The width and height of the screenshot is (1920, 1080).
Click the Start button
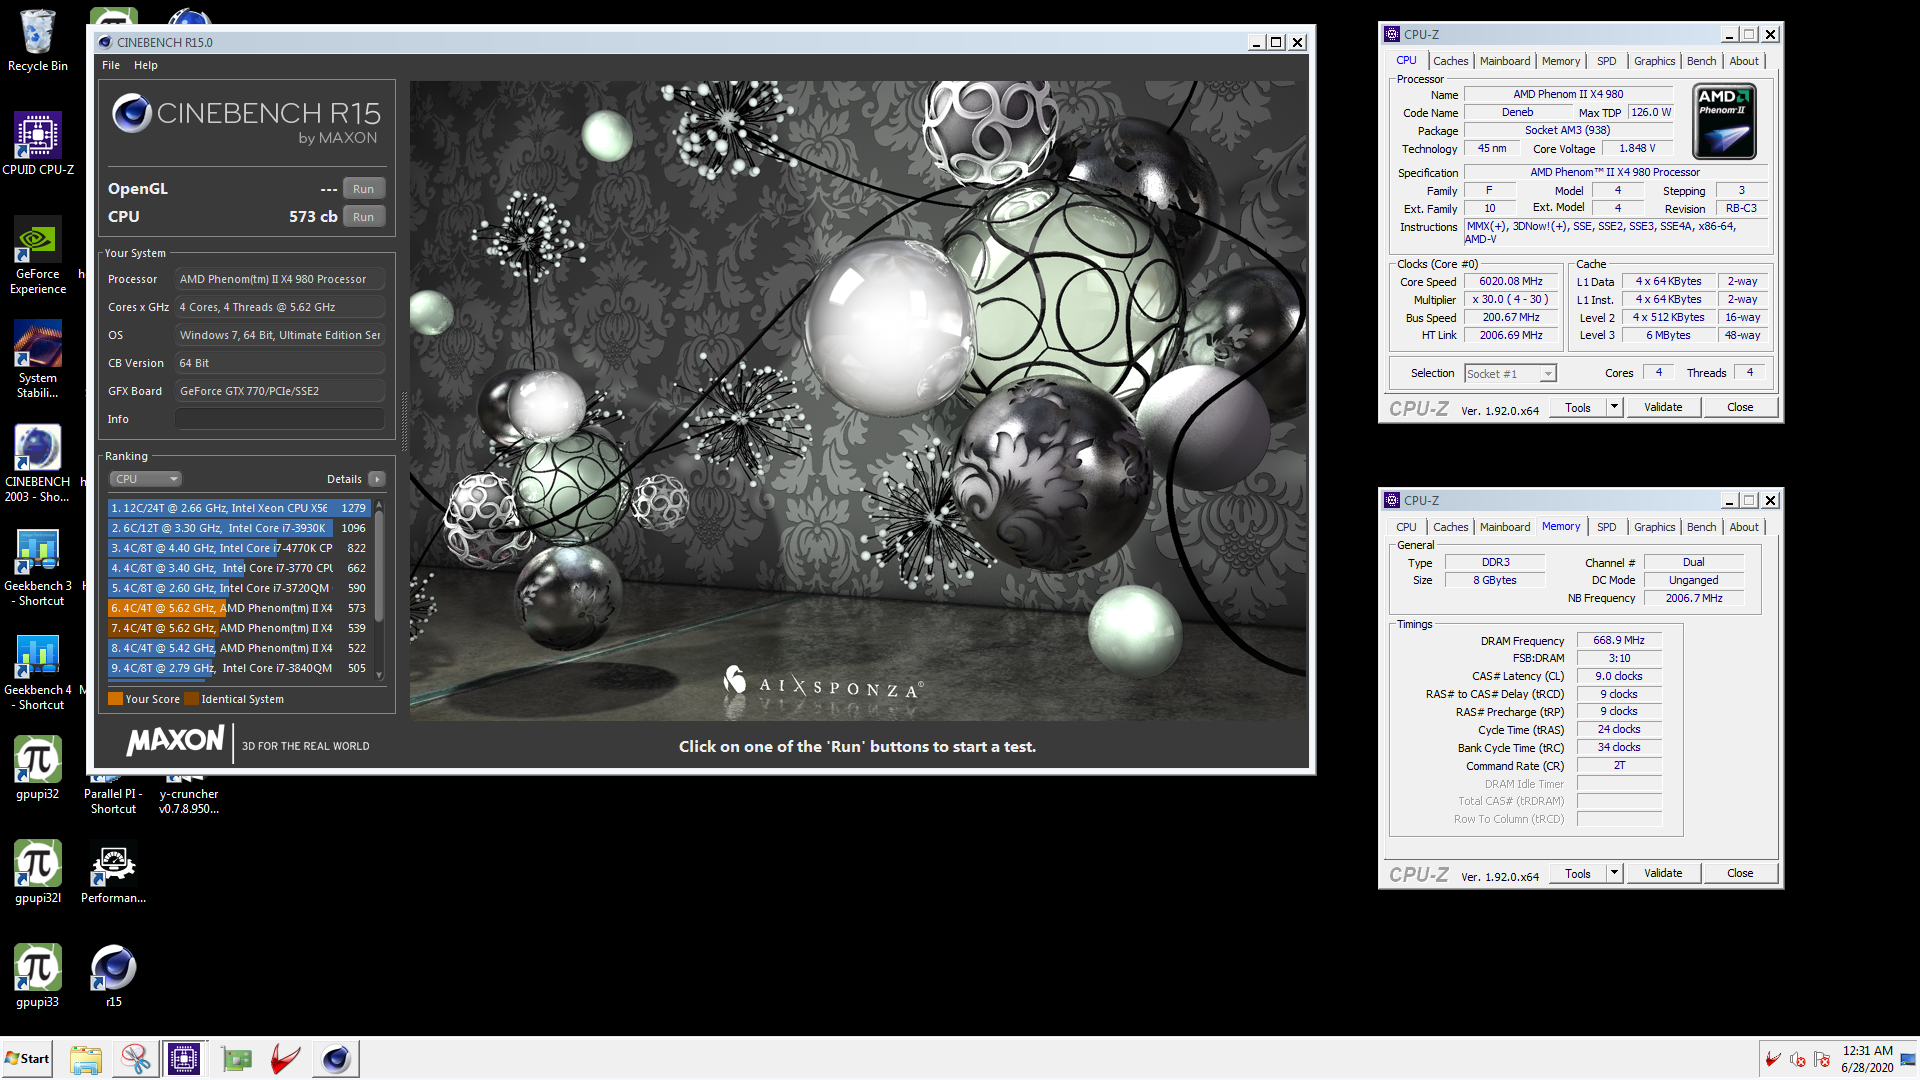click(x=27, y=1058)
